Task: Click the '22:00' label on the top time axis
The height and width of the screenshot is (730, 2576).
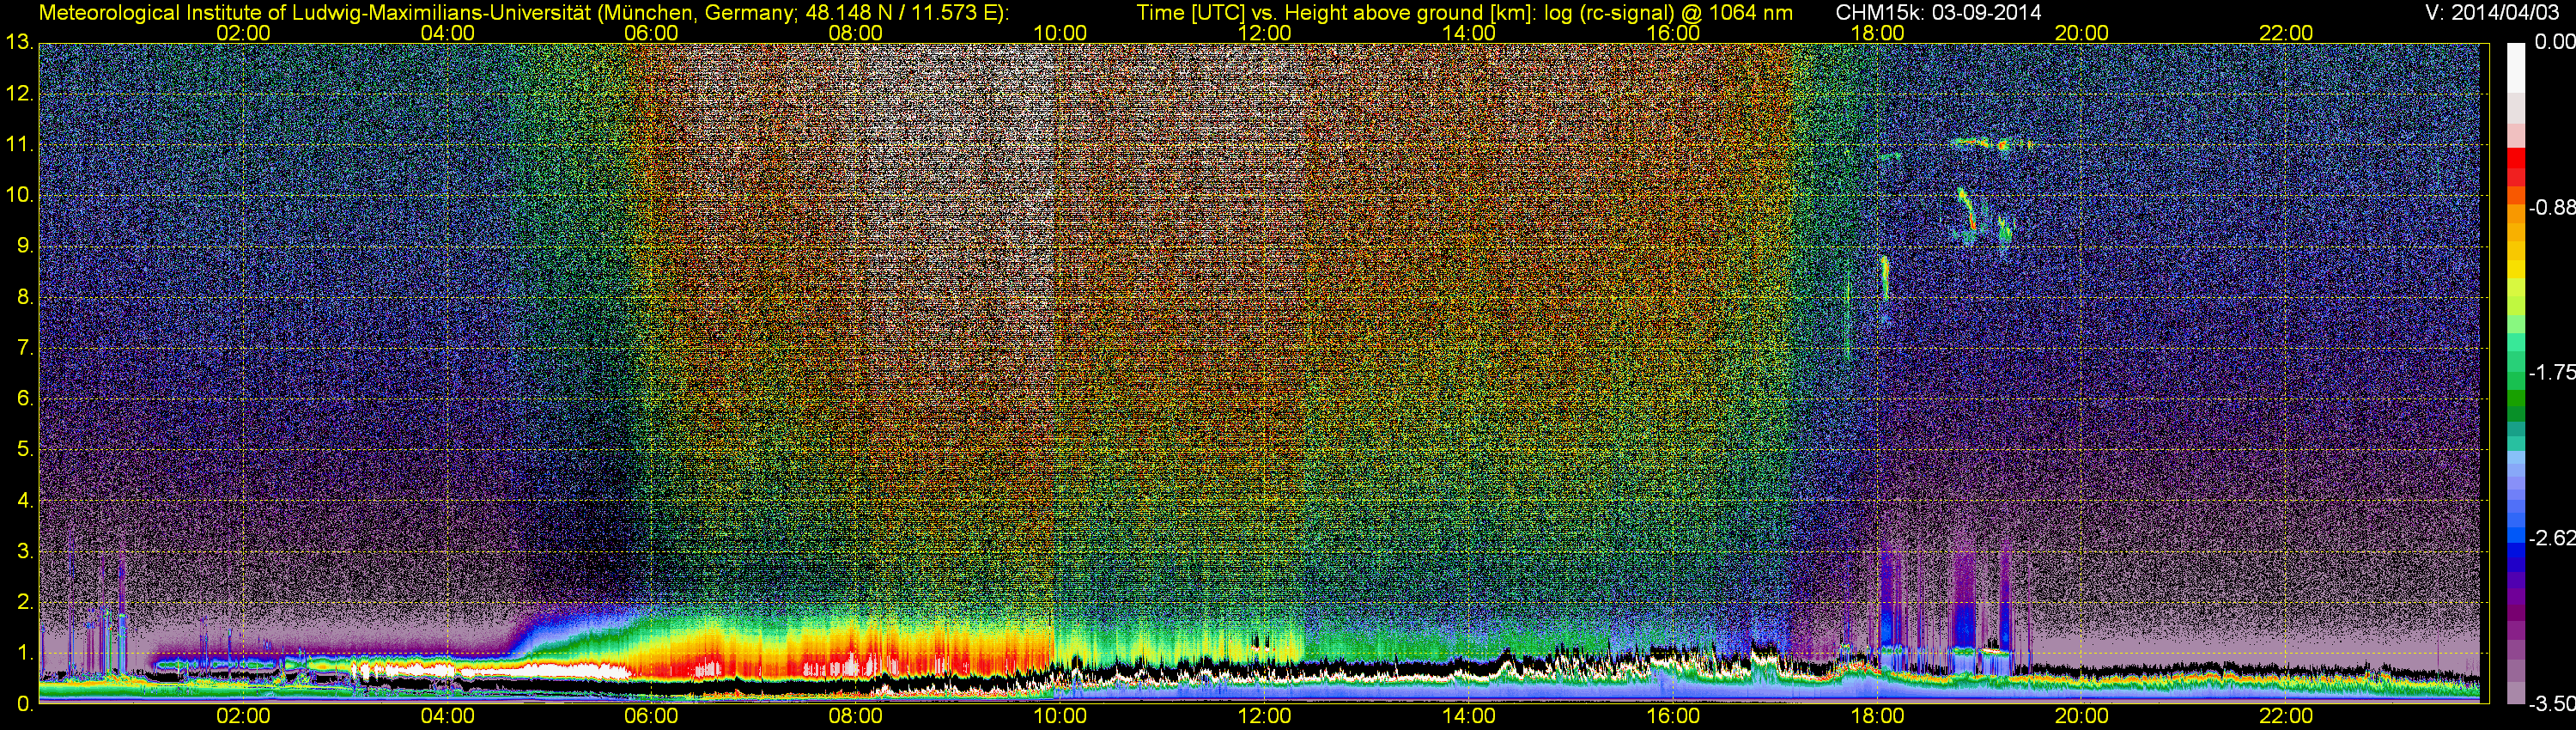Action: pyautogui.click(x=2286, y=33)
